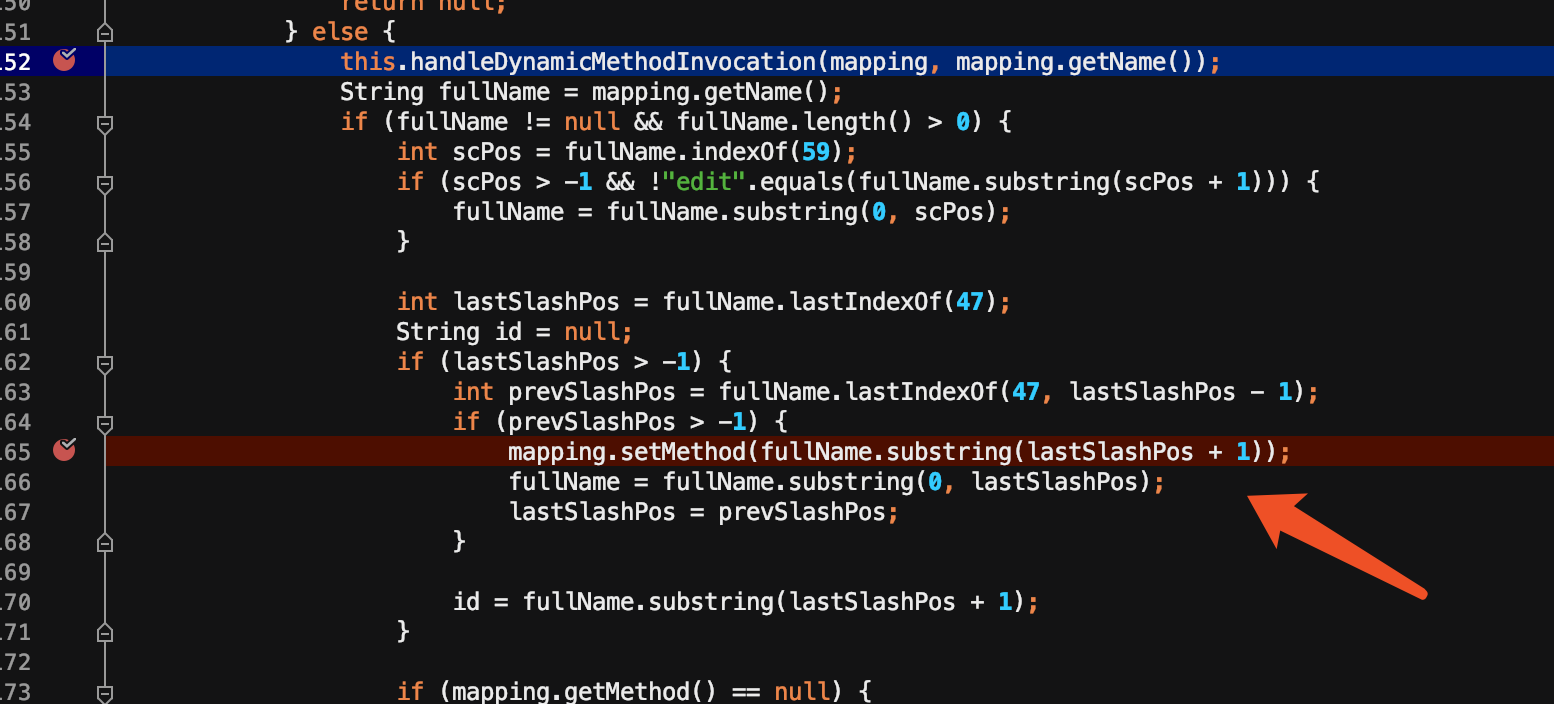Screen dimensions: 1554x704
Task: Click the prevSlashPos variable declaration
Action: 571,392
